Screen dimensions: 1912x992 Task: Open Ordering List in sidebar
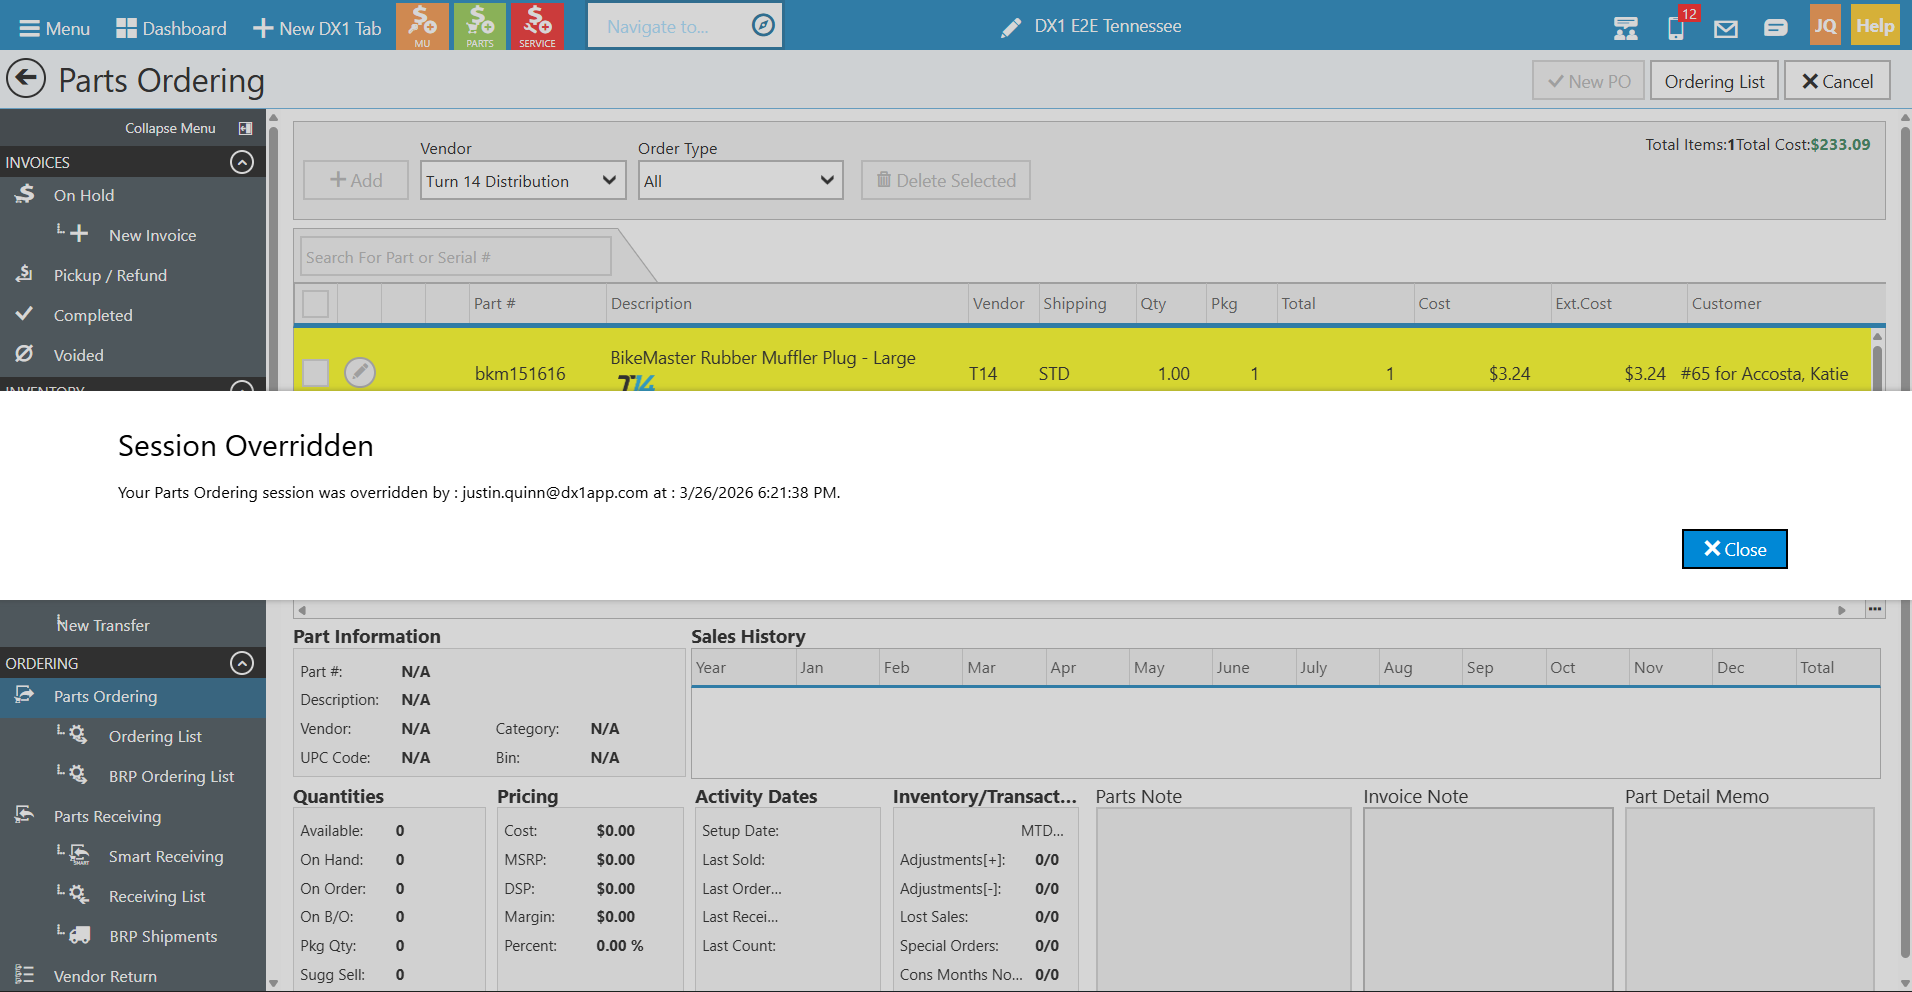(155, 736)
